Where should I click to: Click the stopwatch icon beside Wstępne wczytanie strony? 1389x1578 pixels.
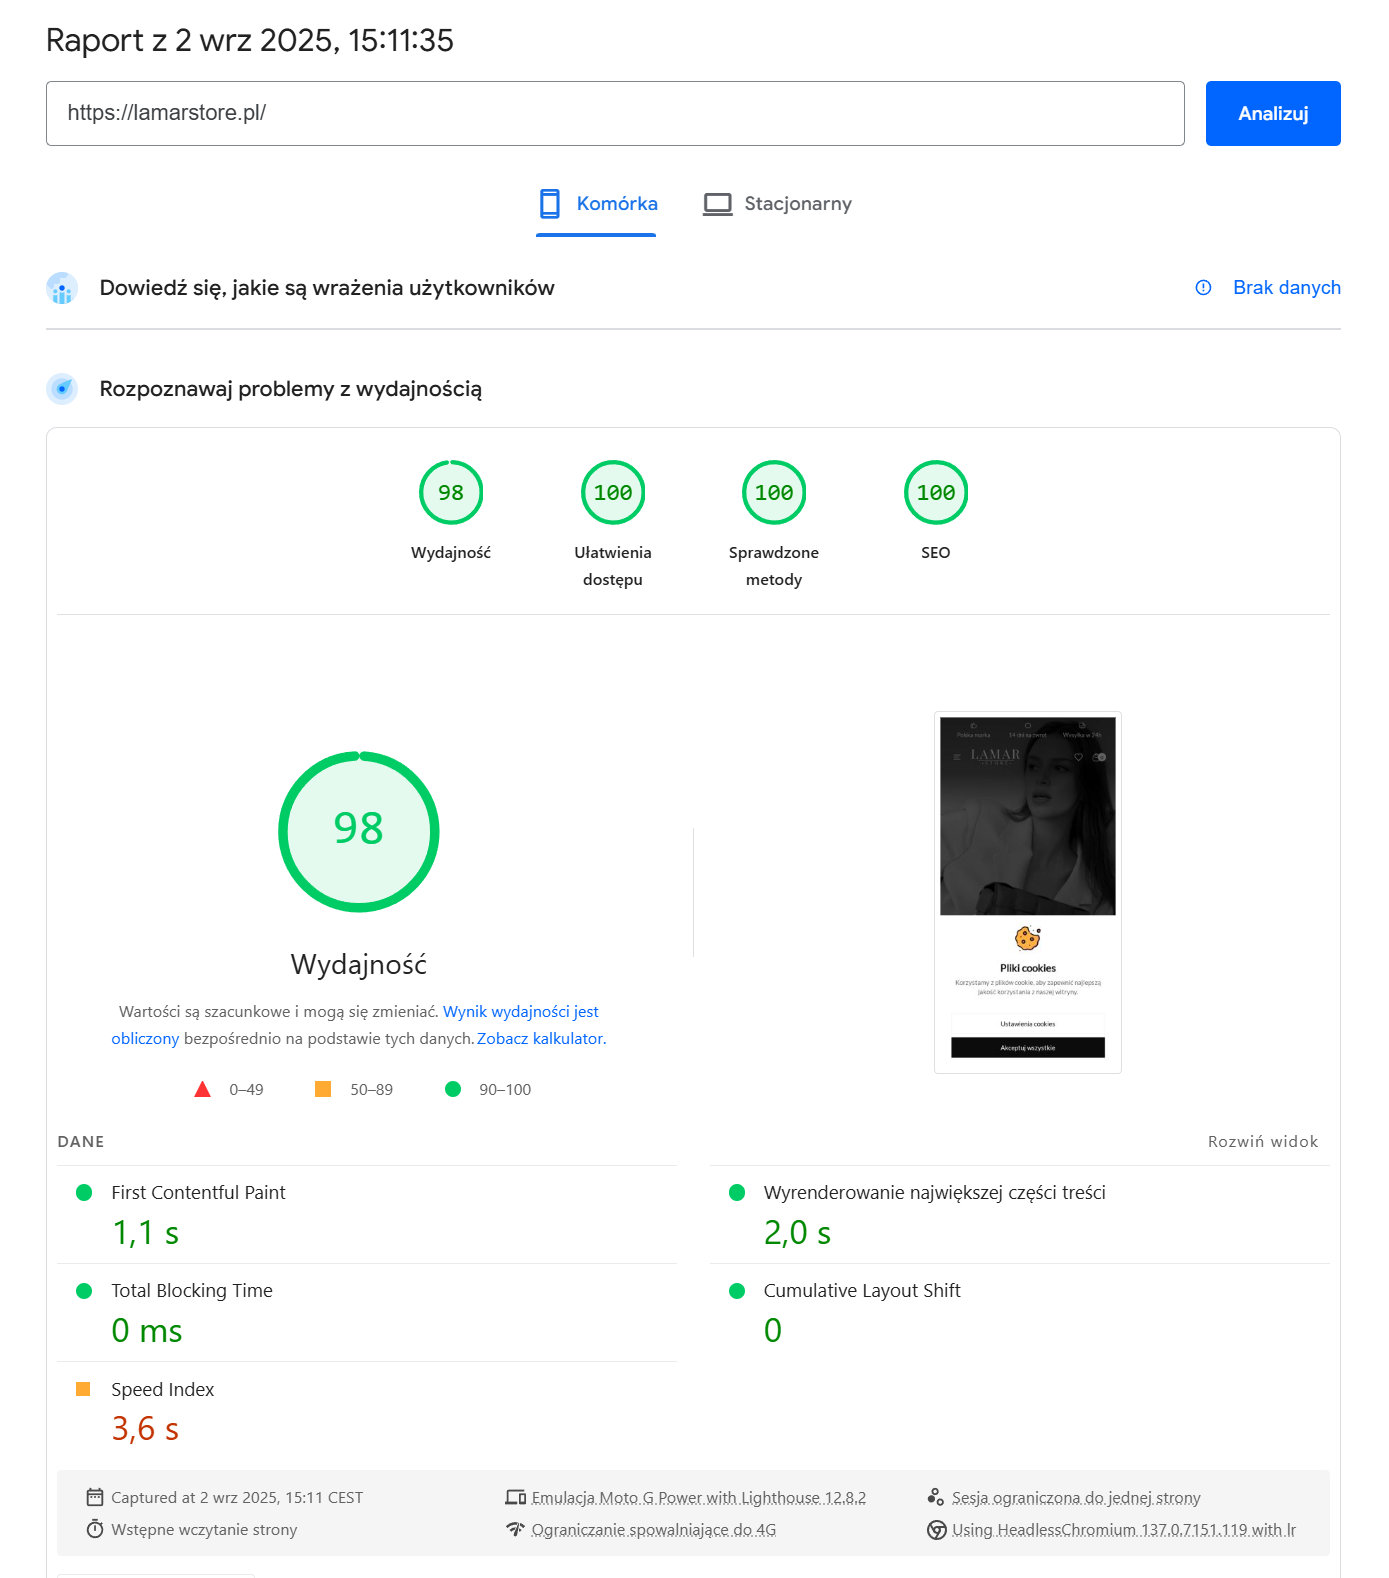point(95,1529)
